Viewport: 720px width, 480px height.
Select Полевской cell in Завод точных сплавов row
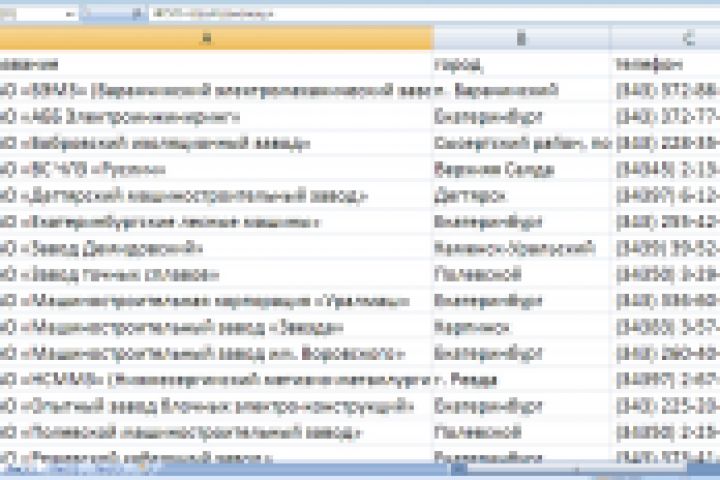click(522, 275)
